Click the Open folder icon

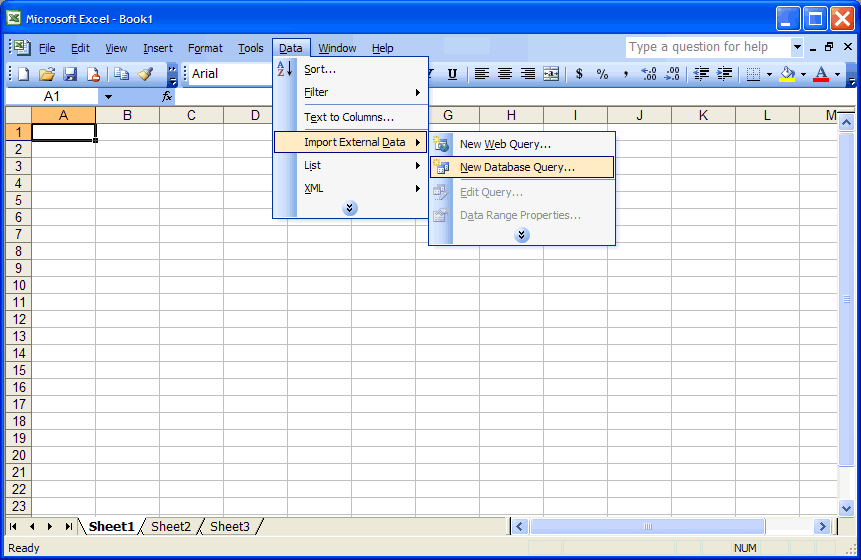tap(47, 74)
